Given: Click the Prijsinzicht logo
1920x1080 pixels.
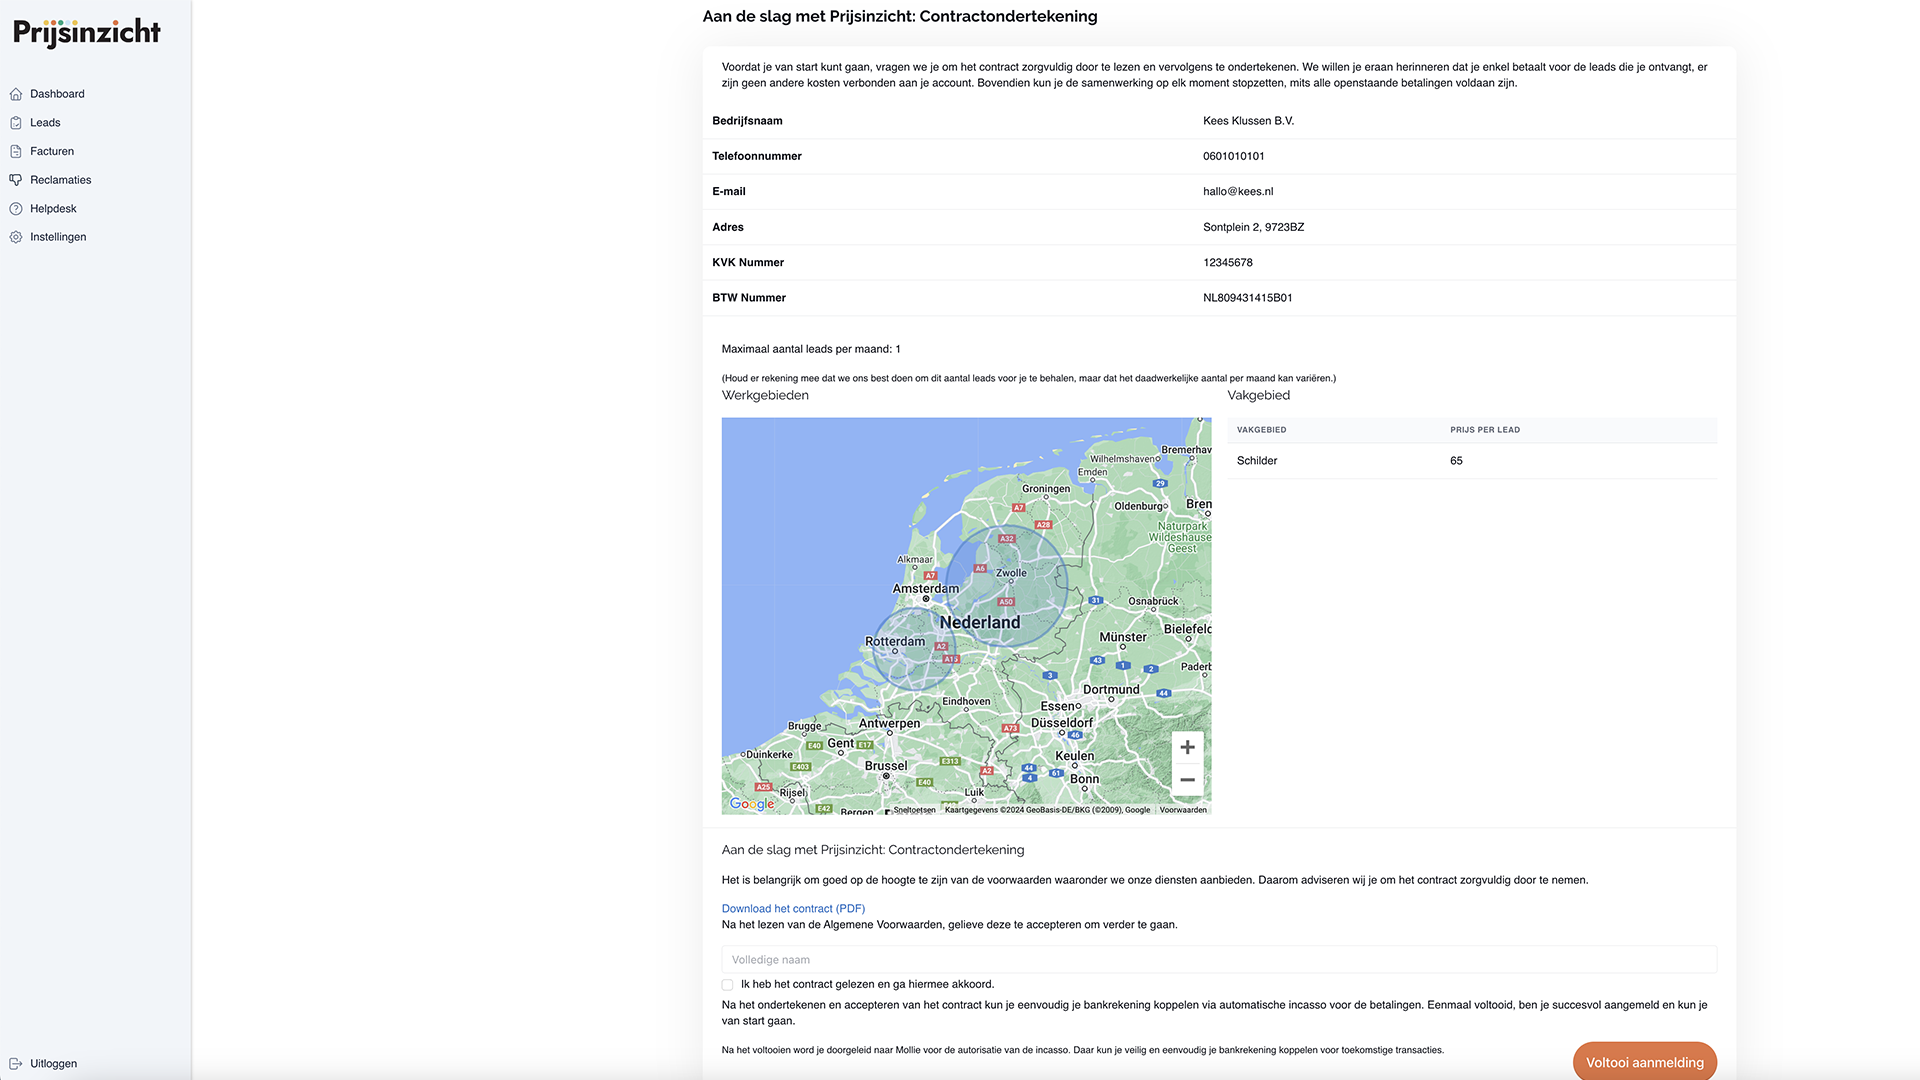Looking at the screenshot, I should coord(87,32).
